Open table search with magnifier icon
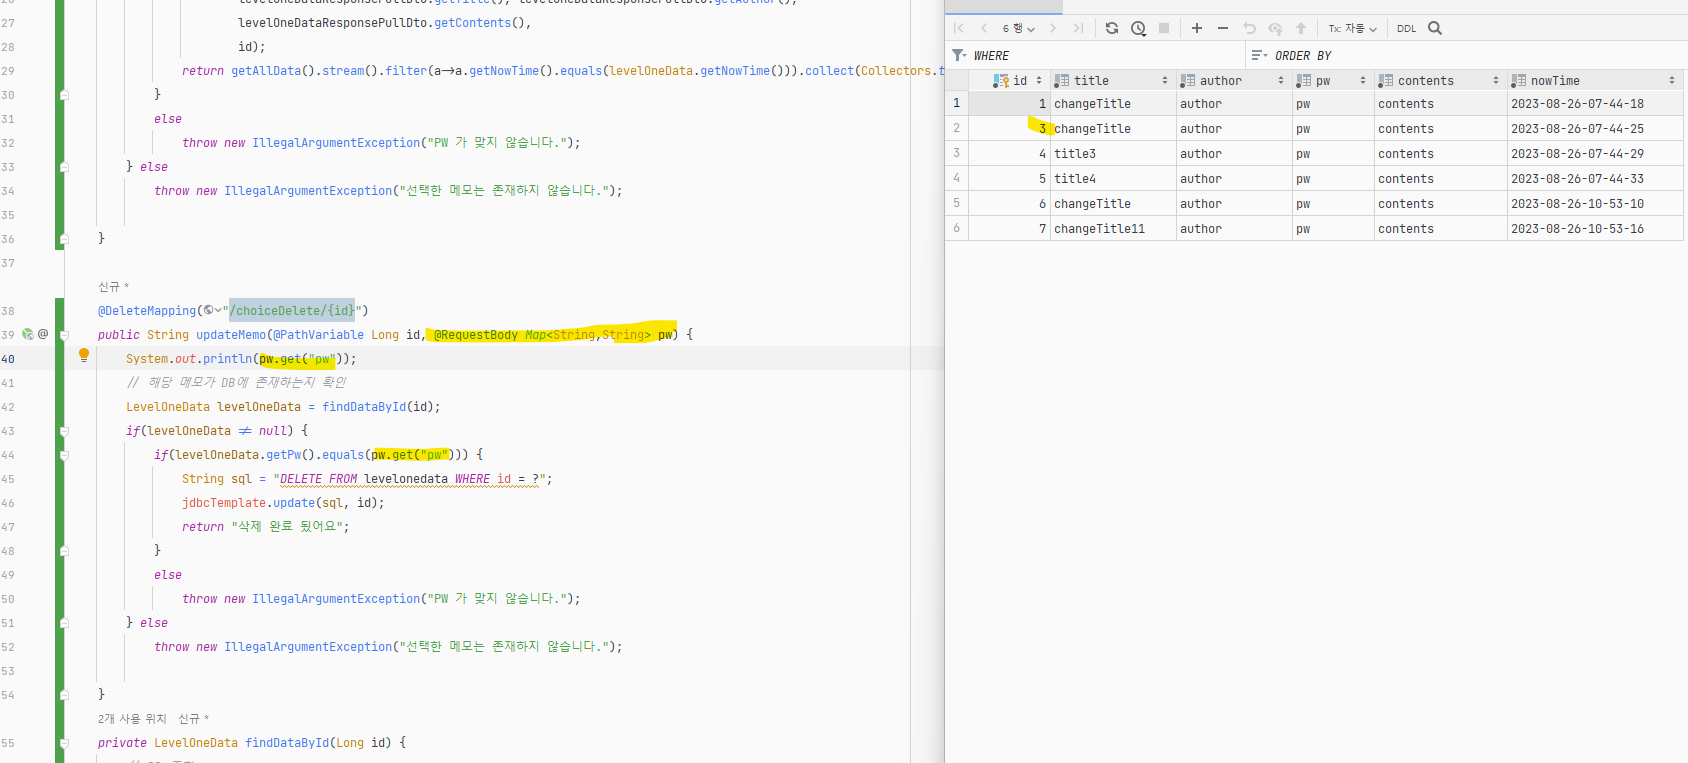This screenshot has height=763, width=1688. tap(1435, 28)
